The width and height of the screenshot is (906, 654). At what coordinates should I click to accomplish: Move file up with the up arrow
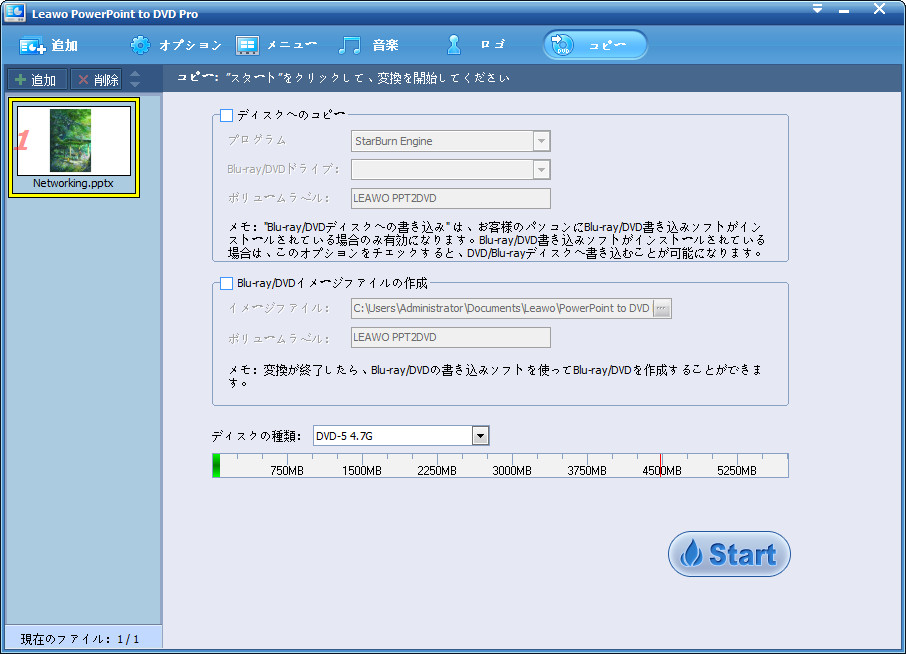[135, 74]
